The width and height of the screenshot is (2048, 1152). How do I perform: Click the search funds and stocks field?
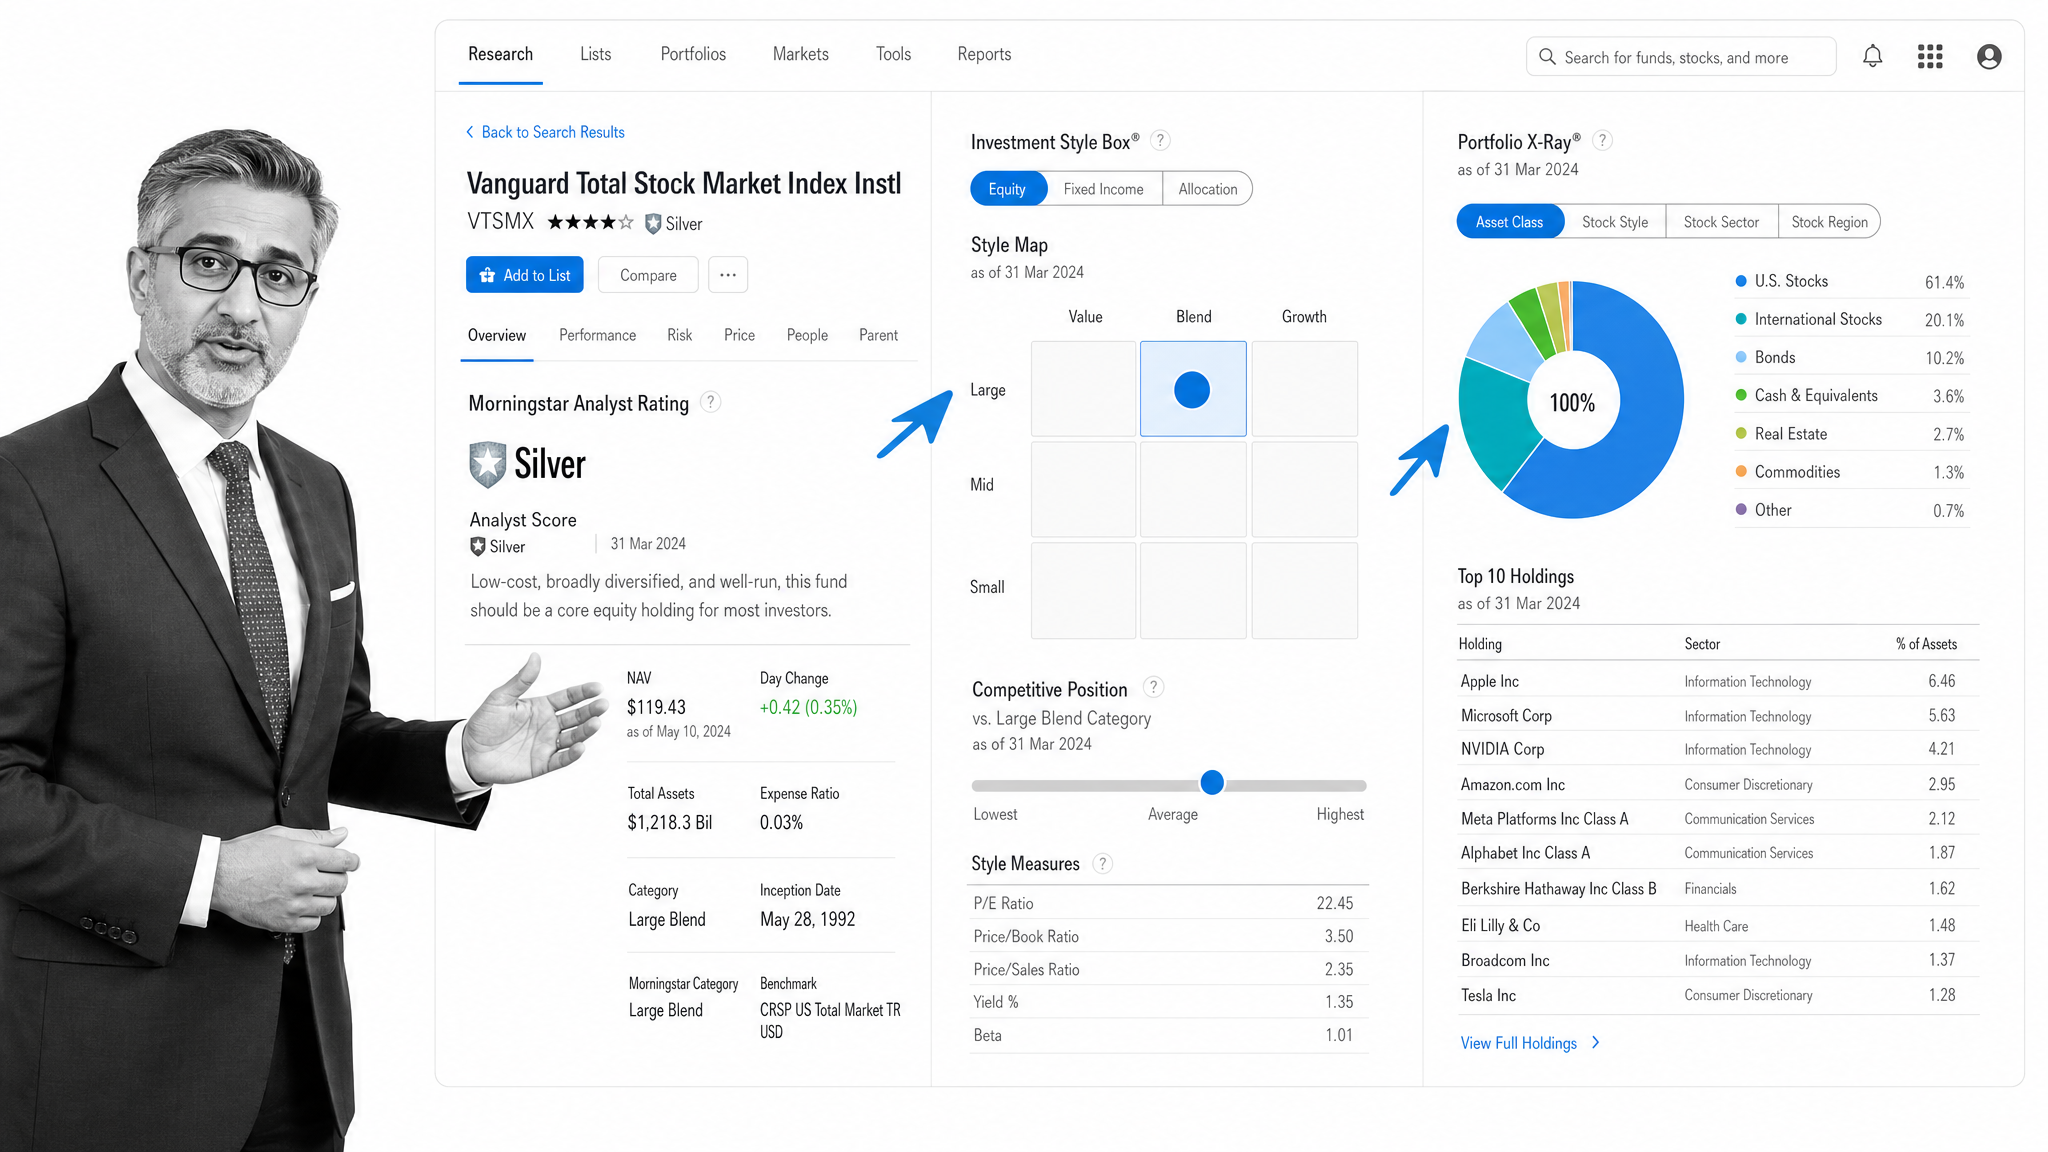1681,57
